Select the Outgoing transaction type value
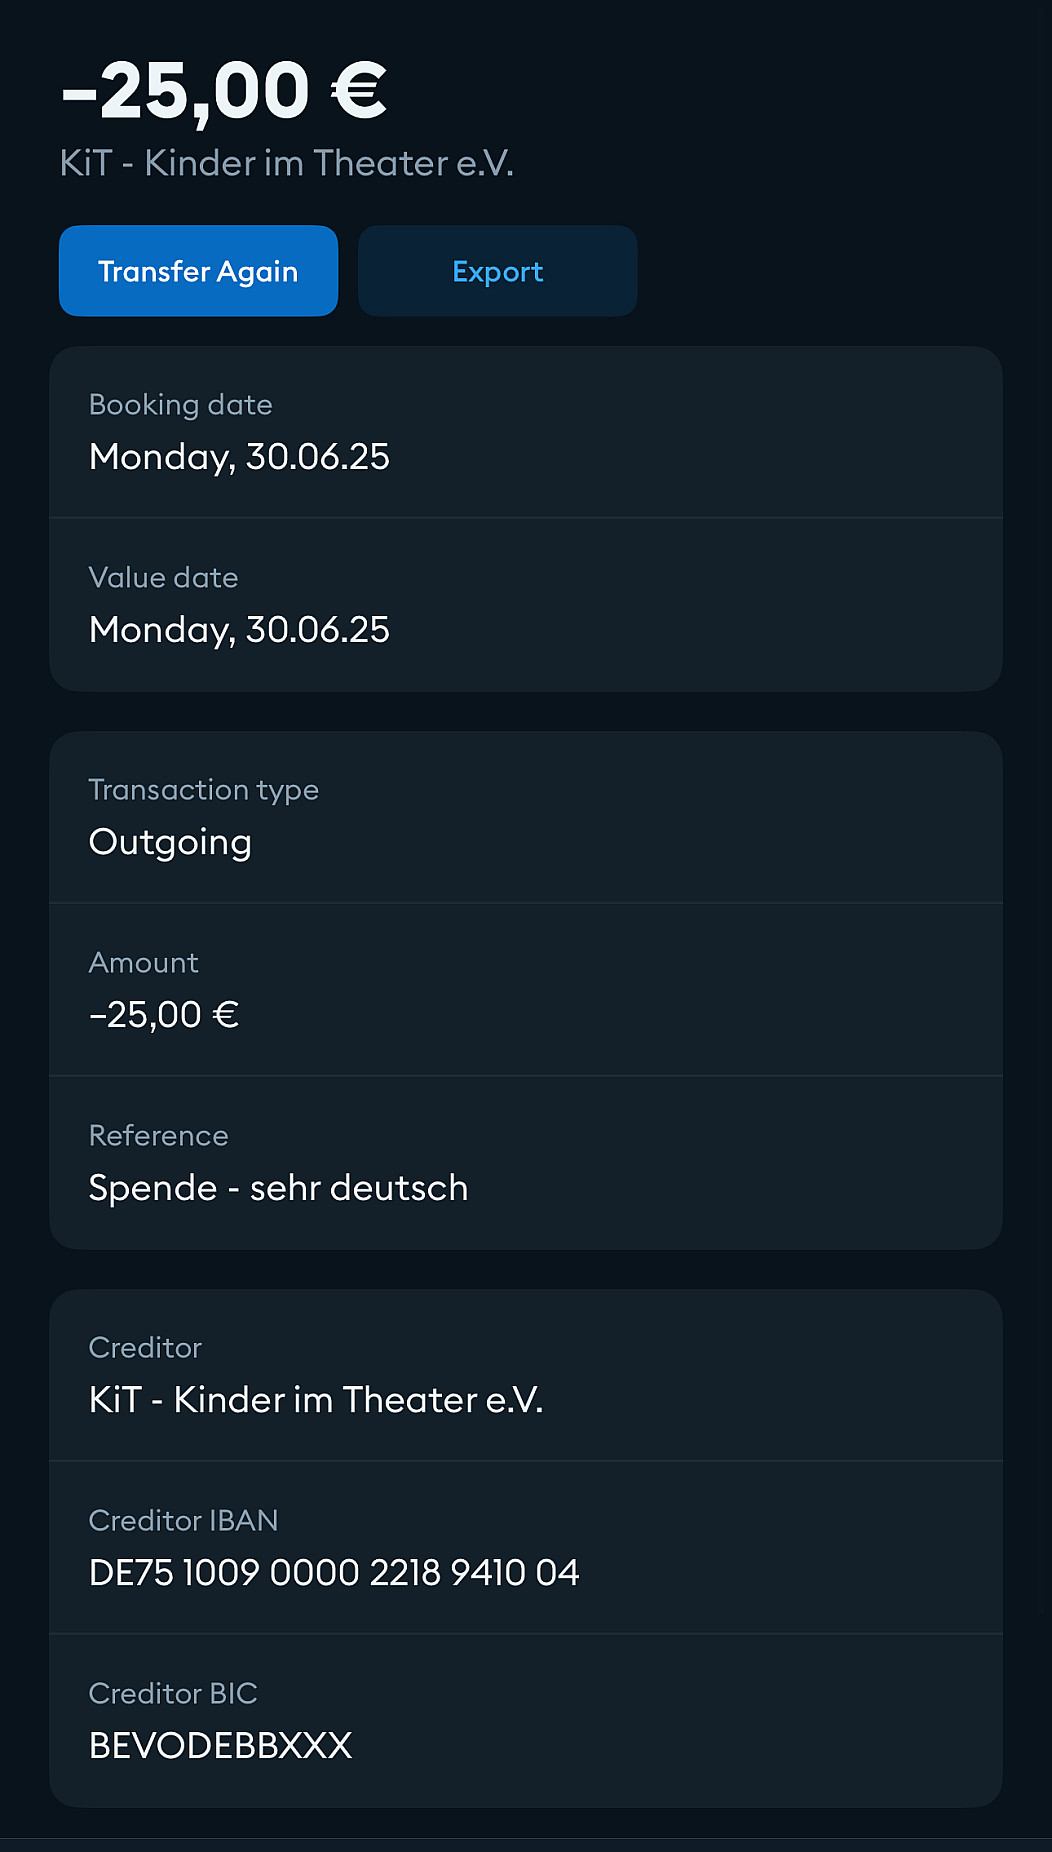This screenshot has width=1052, height=1852. (x=170, y=842)
